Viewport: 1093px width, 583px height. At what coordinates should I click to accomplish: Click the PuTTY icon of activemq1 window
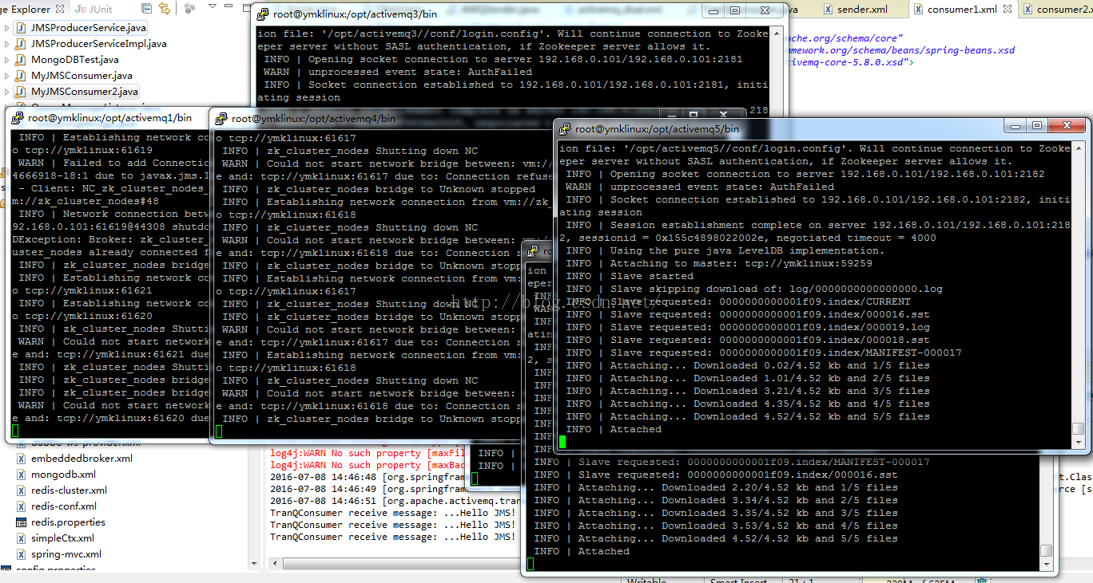click(x=17, y=118)
